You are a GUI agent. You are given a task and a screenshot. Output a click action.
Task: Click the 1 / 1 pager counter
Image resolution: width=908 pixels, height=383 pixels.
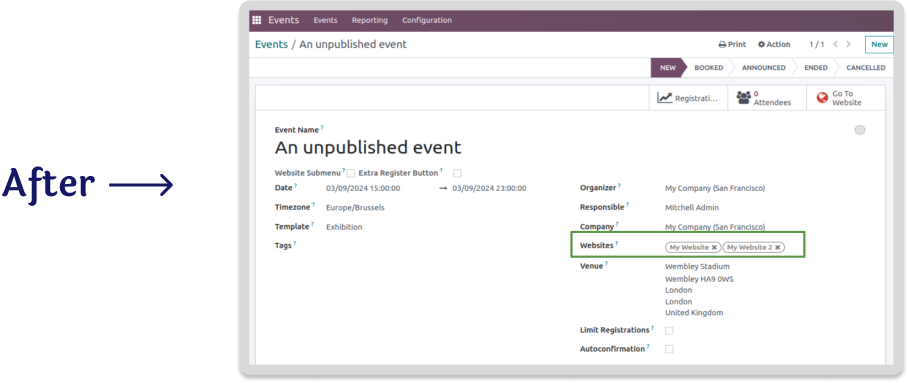coord(817,45)
